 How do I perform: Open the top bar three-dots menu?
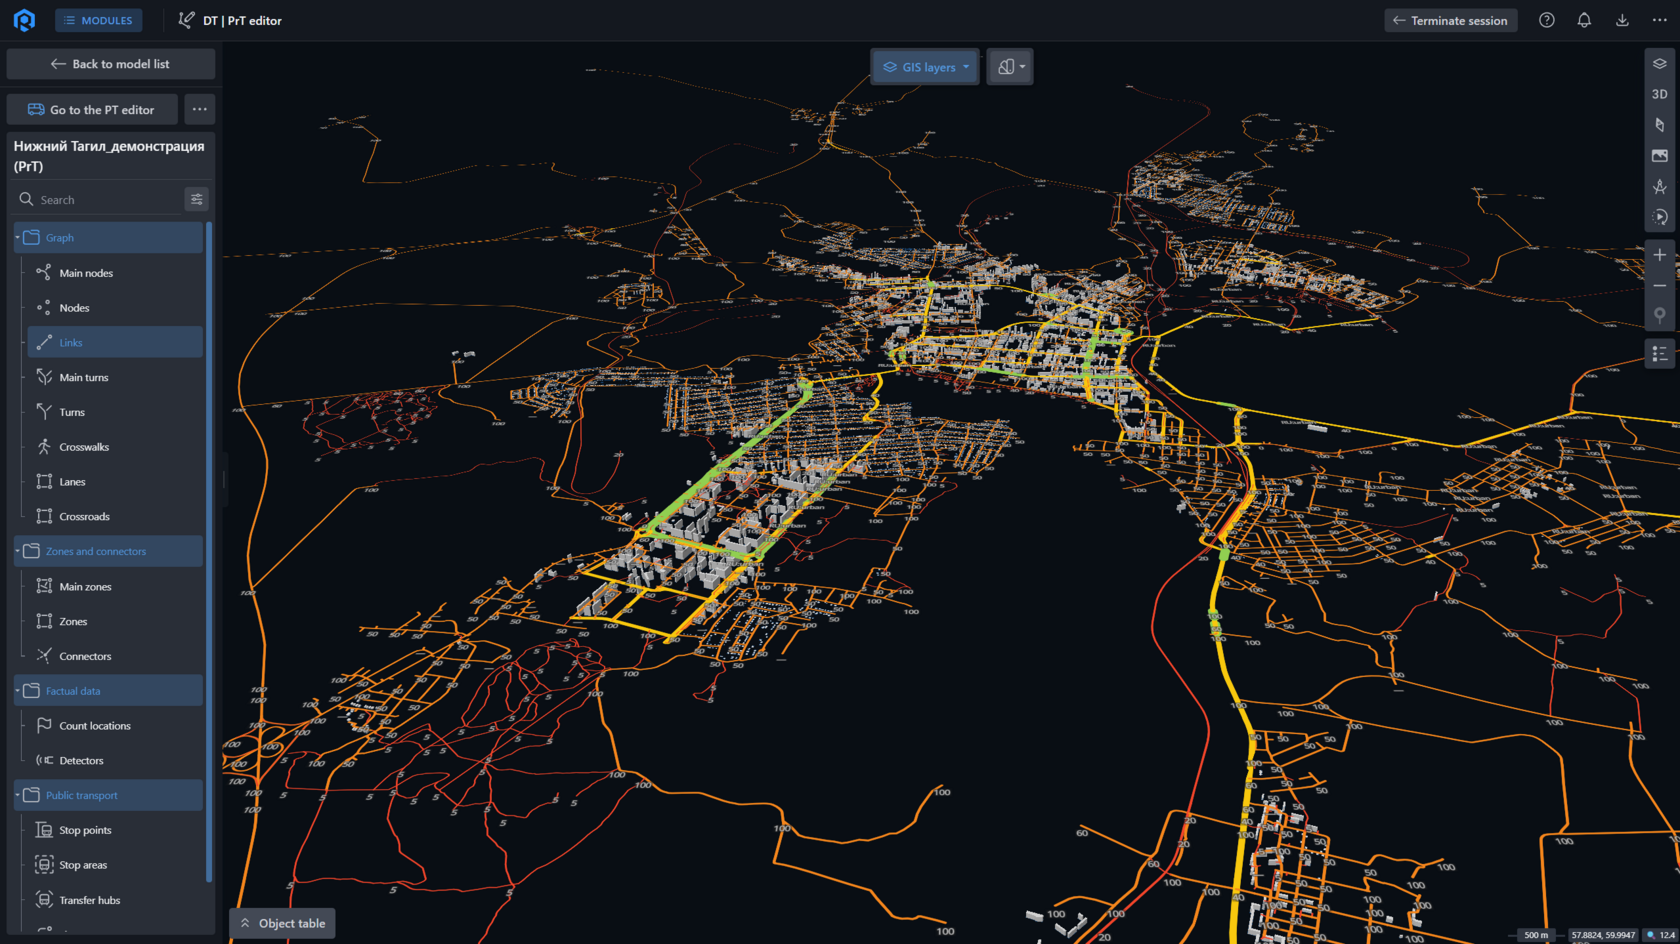click(x=1660, y=20)
